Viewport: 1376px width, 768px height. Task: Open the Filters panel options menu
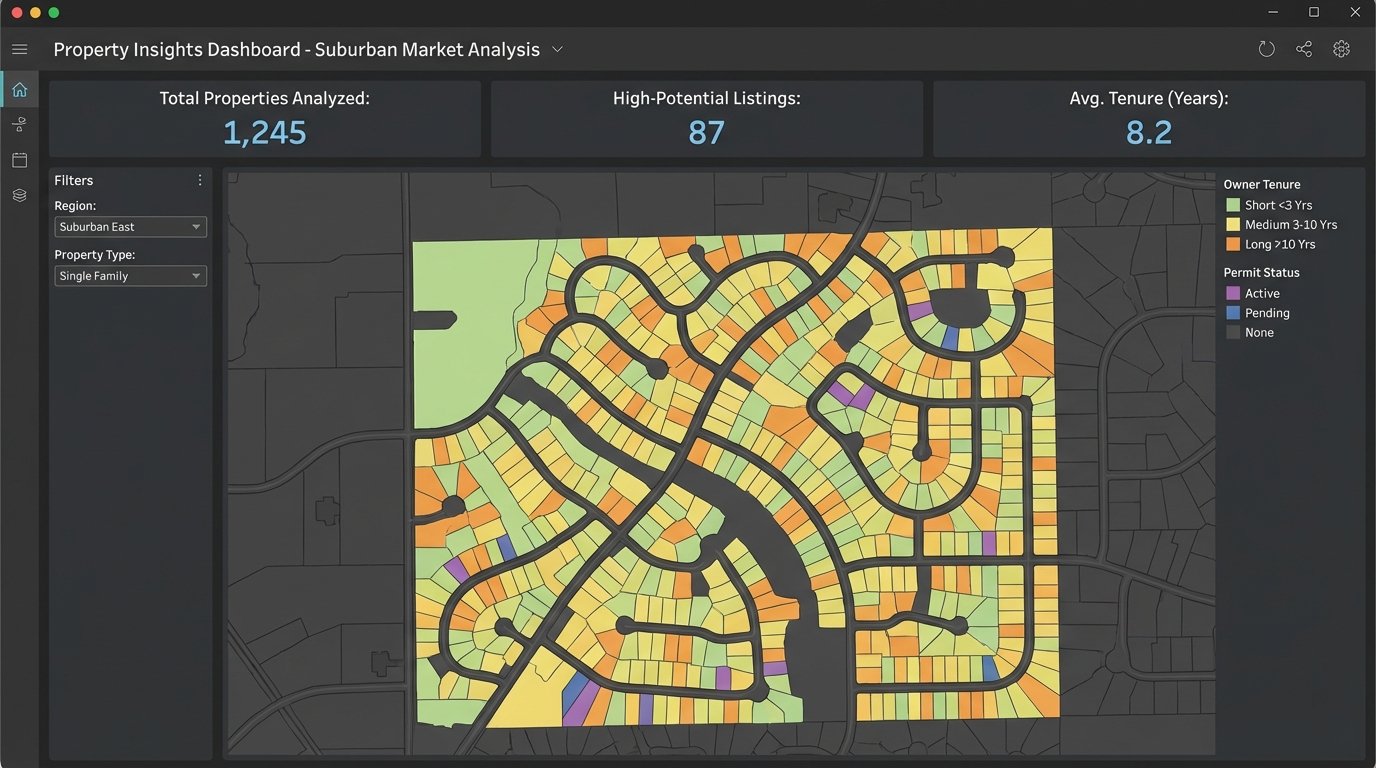[x=199, y=179]
